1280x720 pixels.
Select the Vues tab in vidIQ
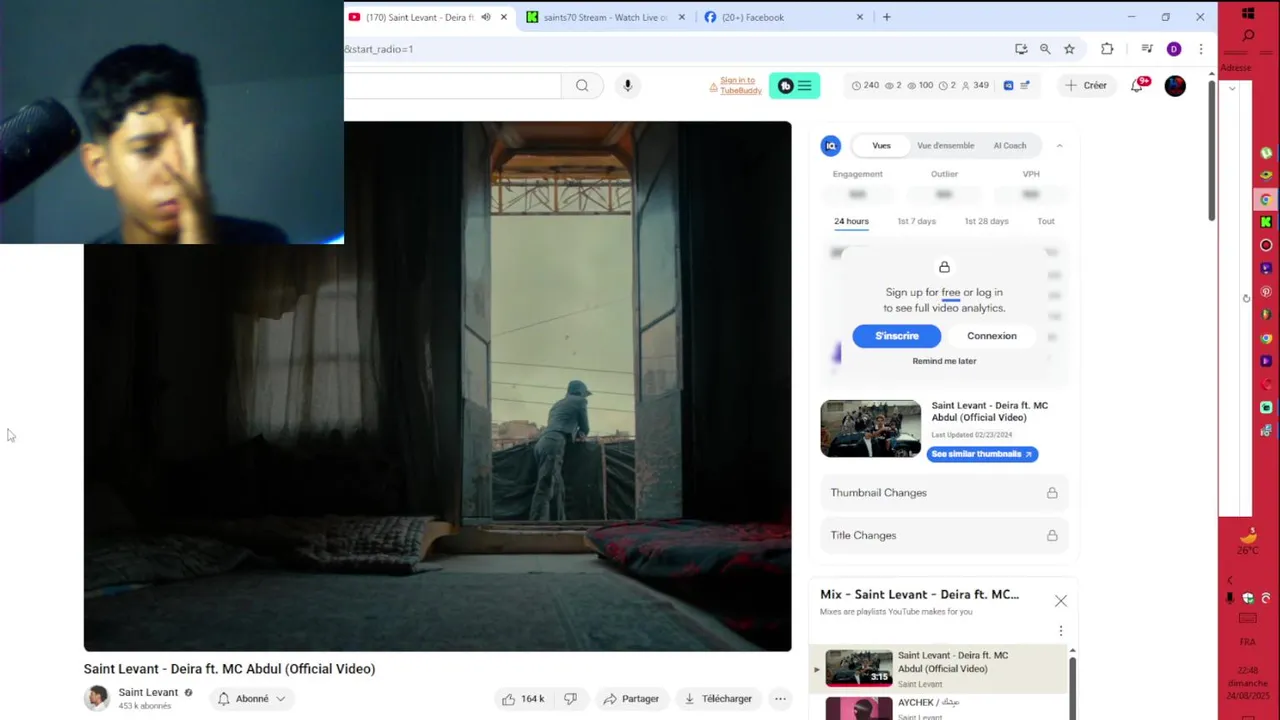click(x=881, y=146)
